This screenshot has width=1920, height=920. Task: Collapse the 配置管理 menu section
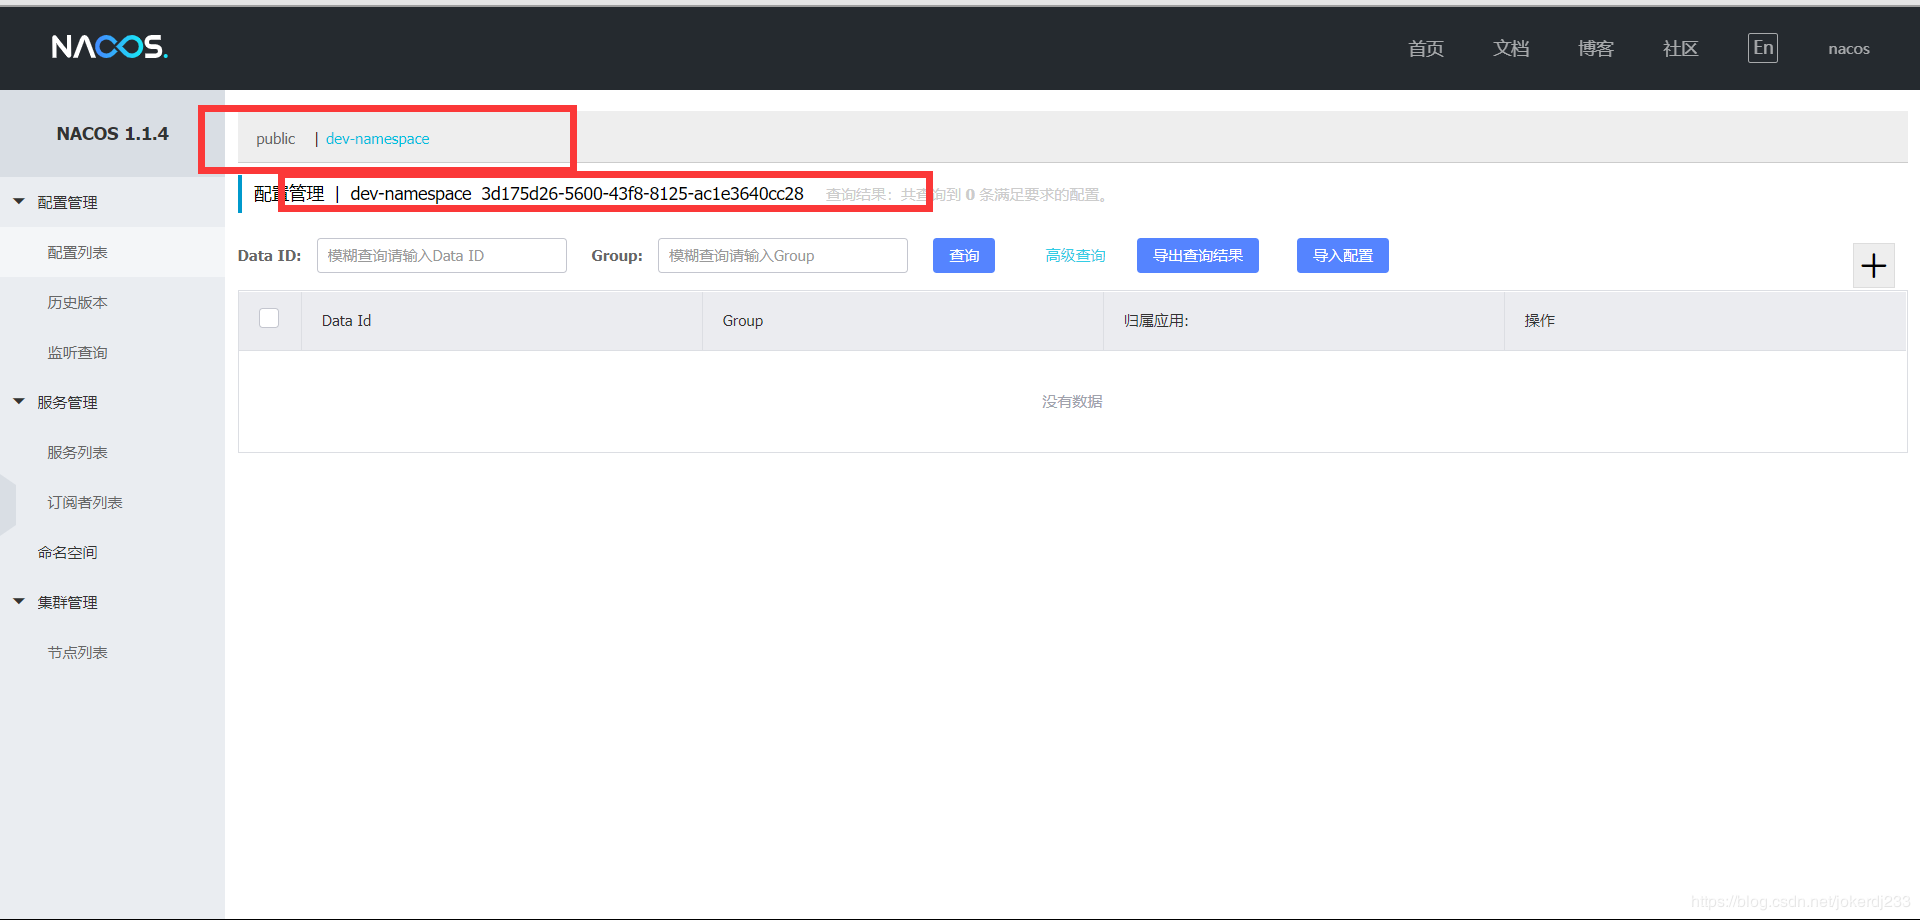[x=19, y=202]
